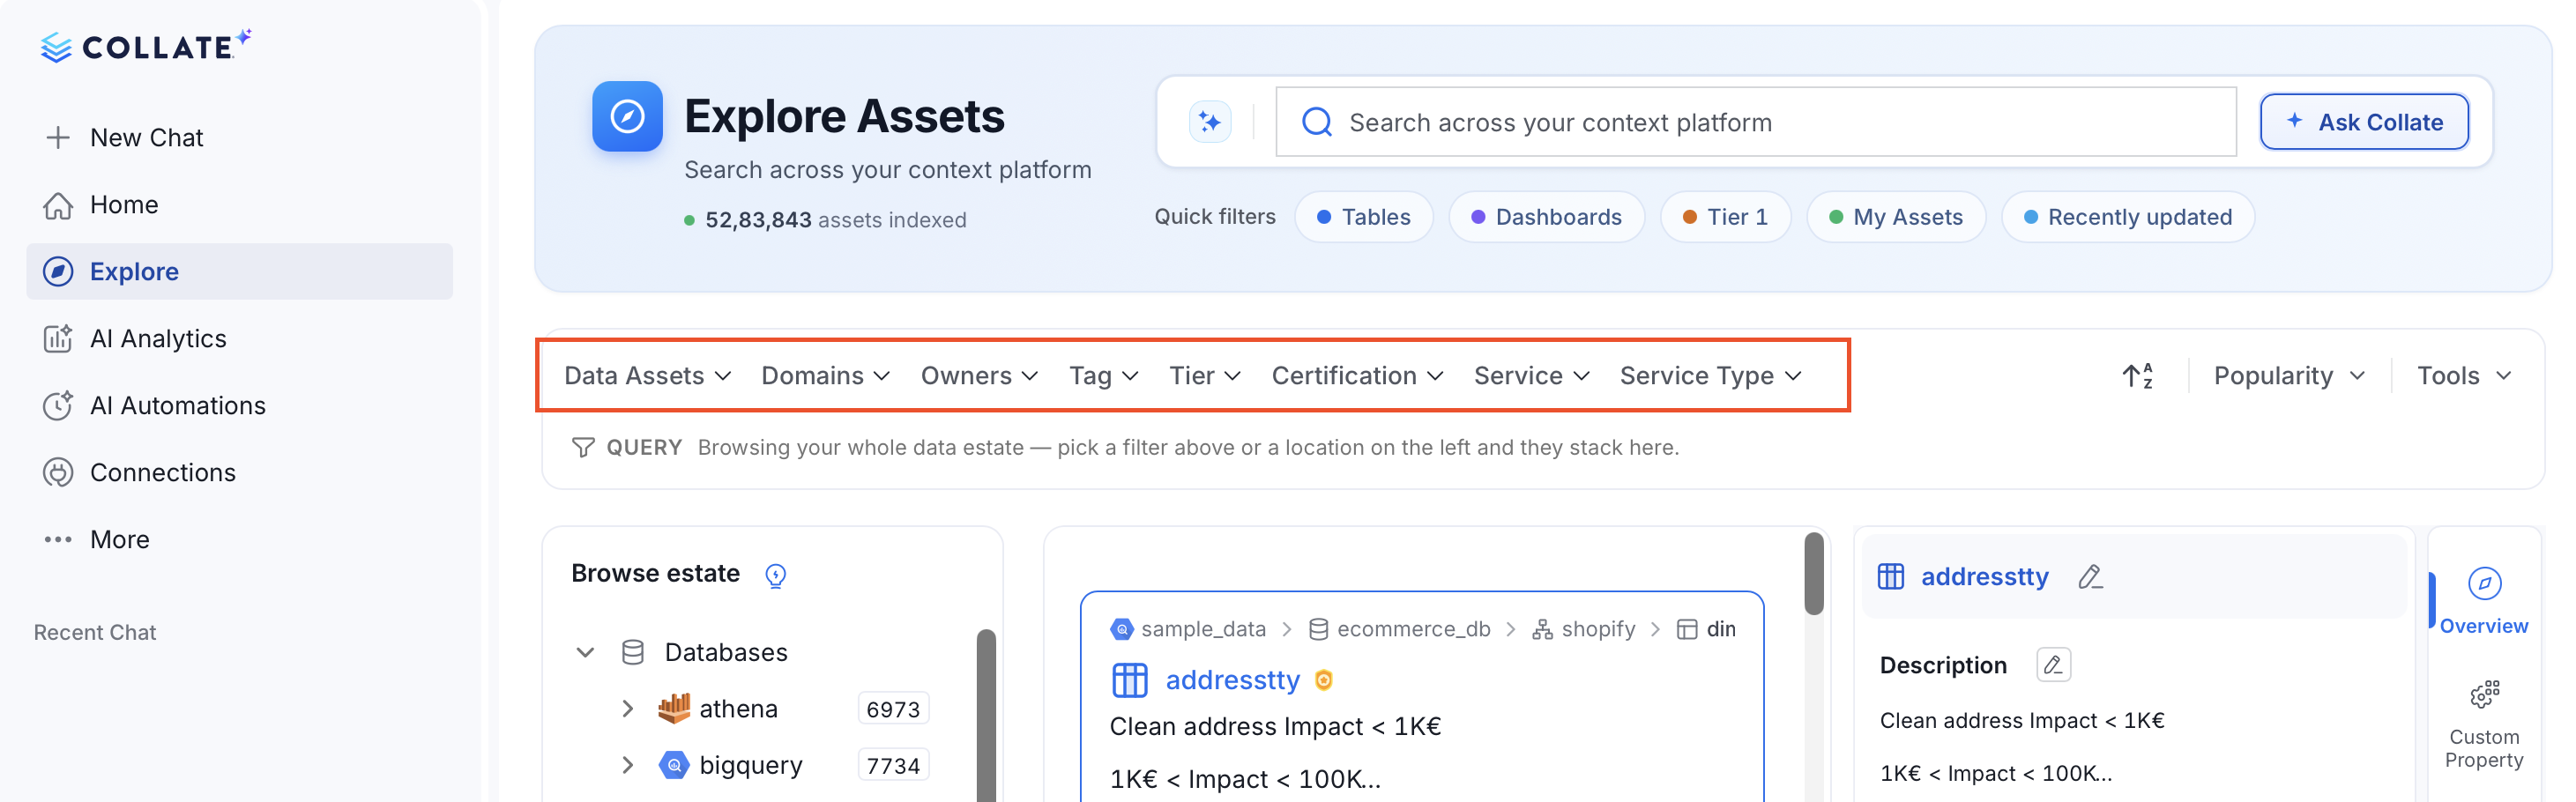
Task: Apply the Tables quick filter
Action: pyautogui.click(x=1363, y=217)
